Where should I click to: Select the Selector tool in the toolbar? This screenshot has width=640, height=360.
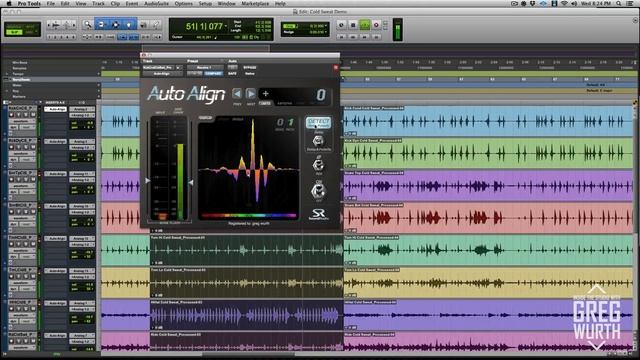pos(115,25)
